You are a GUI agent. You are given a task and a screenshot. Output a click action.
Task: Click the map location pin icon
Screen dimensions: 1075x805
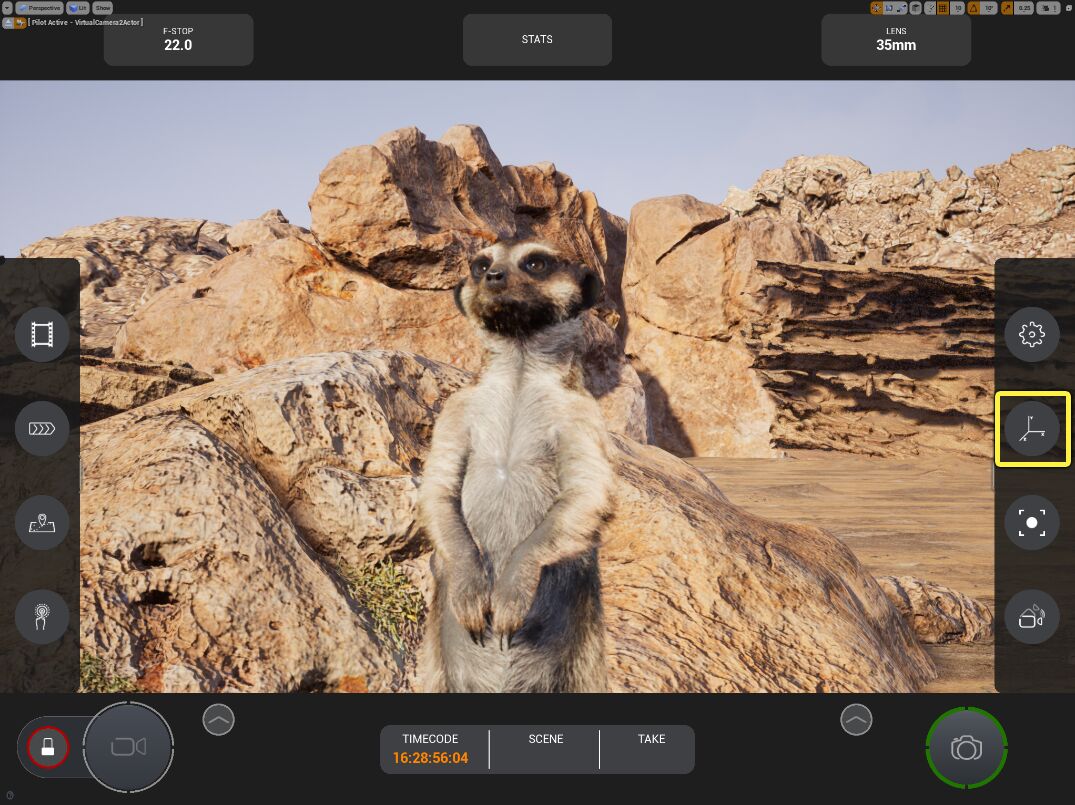coord(42,523)
